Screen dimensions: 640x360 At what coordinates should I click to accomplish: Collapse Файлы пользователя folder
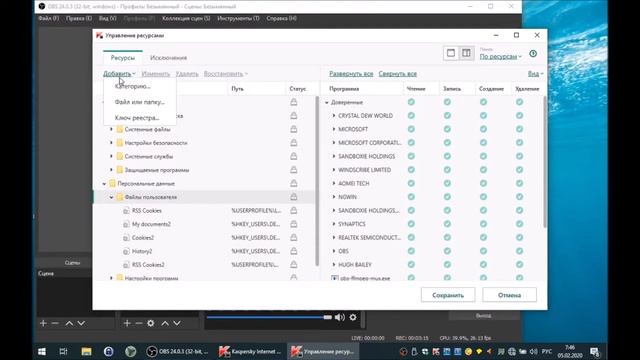click(x=111, y=197)
